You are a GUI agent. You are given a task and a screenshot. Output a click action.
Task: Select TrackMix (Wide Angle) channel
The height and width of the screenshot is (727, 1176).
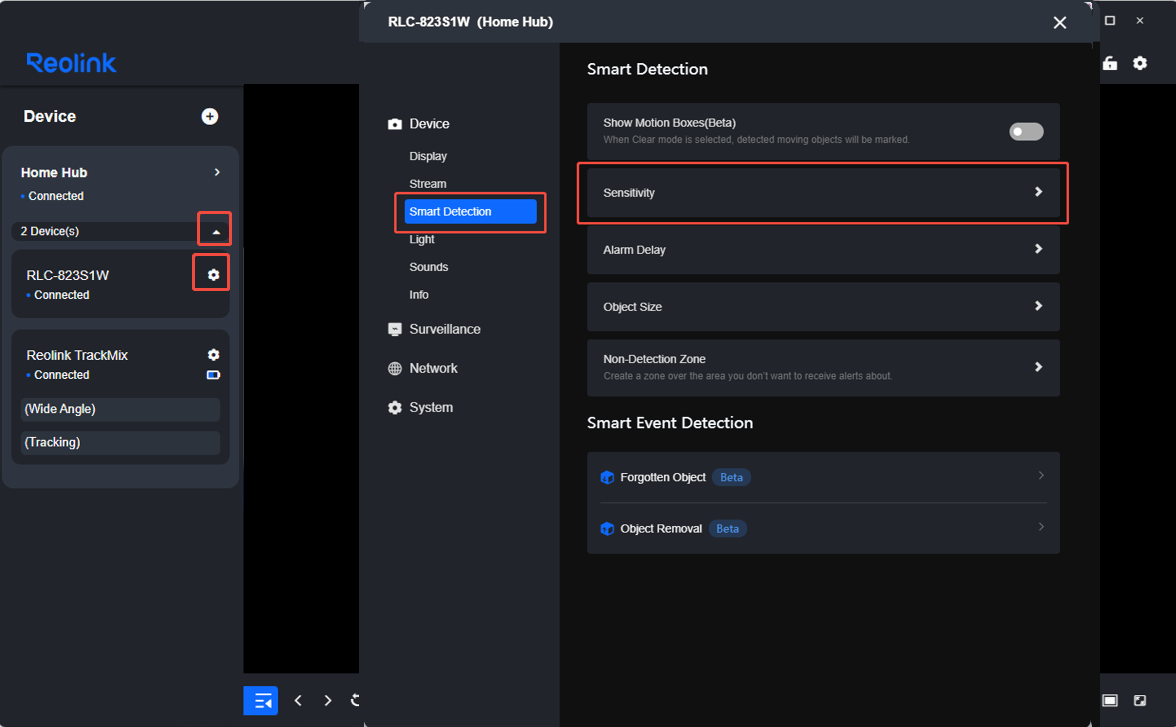120,410
